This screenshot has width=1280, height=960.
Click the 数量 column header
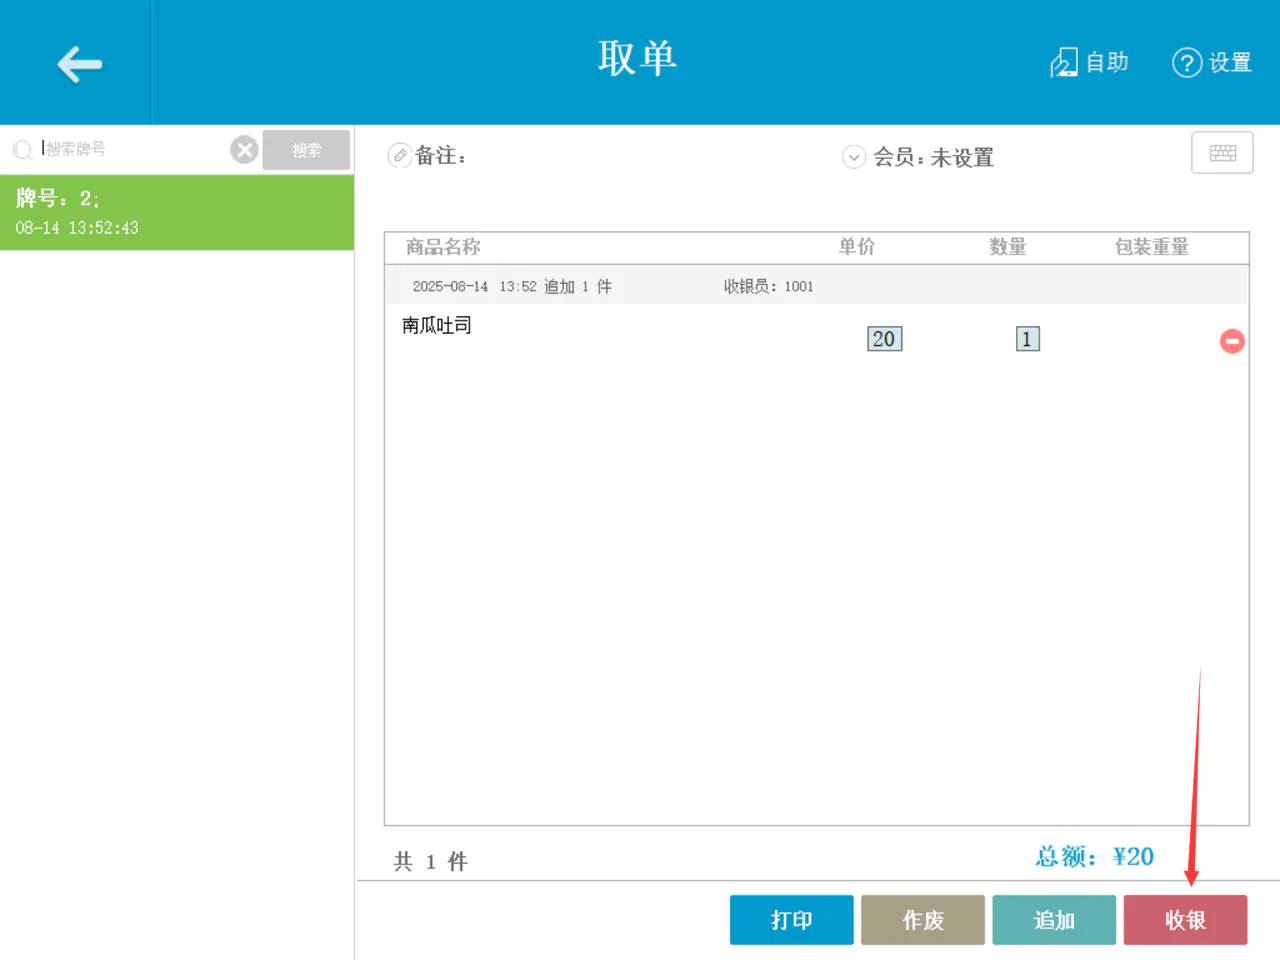pyautogui.click(x=1008, y=247)
